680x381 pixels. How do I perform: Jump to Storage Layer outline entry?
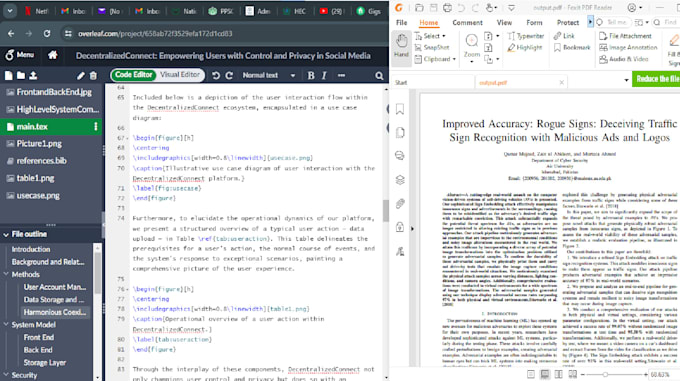coord(45,362)
